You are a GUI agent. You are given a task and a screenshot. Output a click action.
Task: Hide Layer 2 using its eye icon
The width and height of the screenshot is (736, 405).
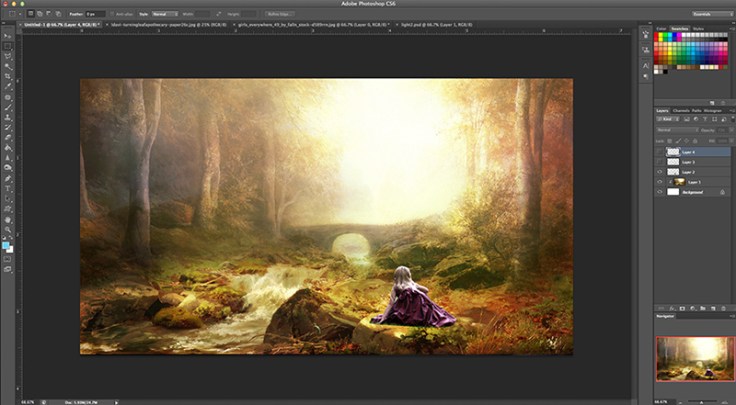pos(658,172)
